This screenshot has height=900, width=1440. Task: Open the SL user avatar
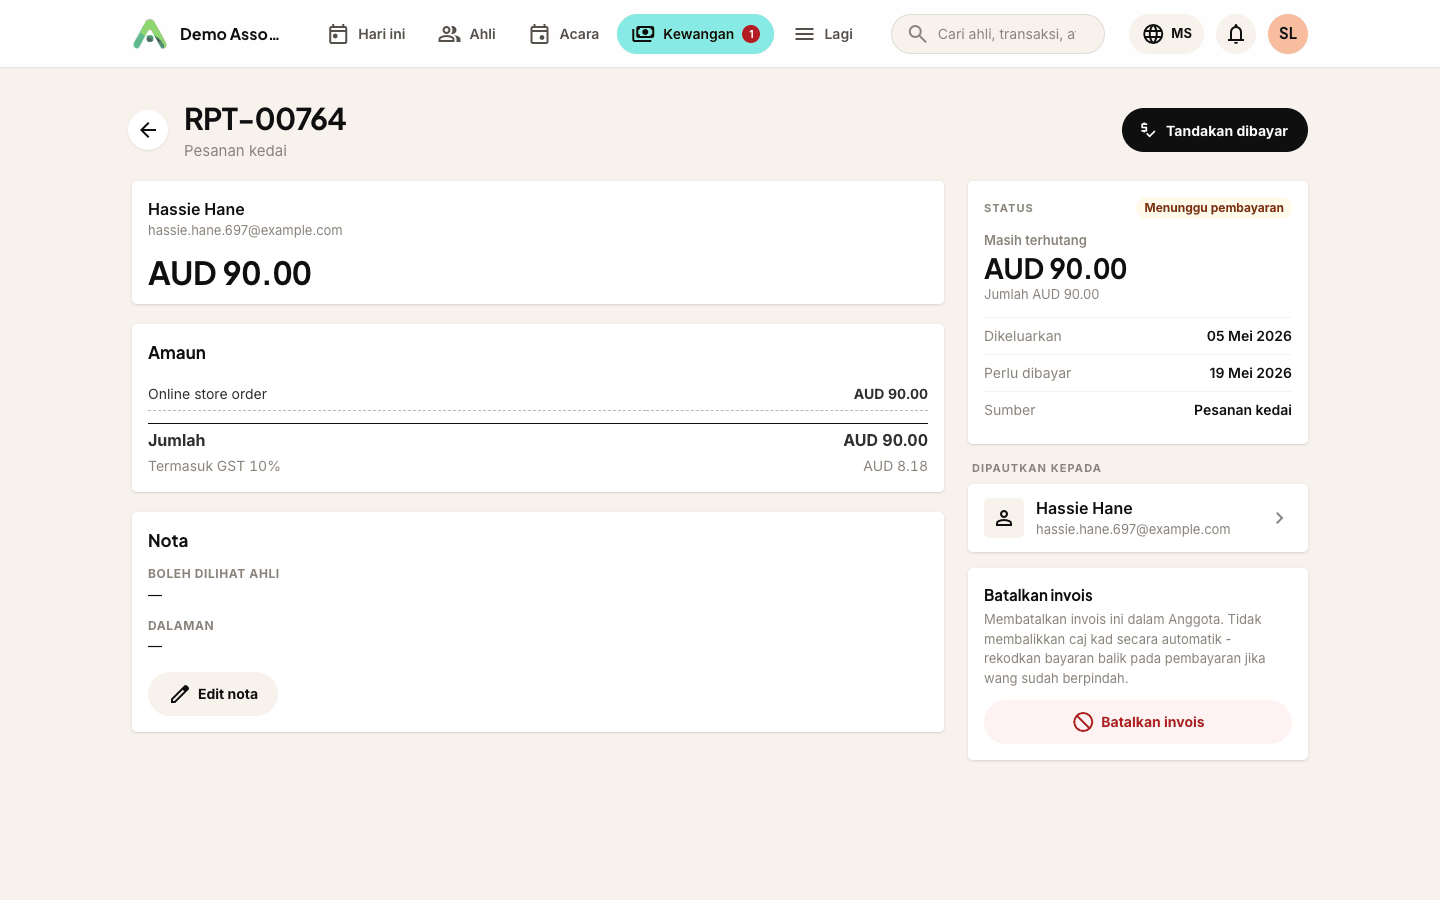[x=1288, y=34]
